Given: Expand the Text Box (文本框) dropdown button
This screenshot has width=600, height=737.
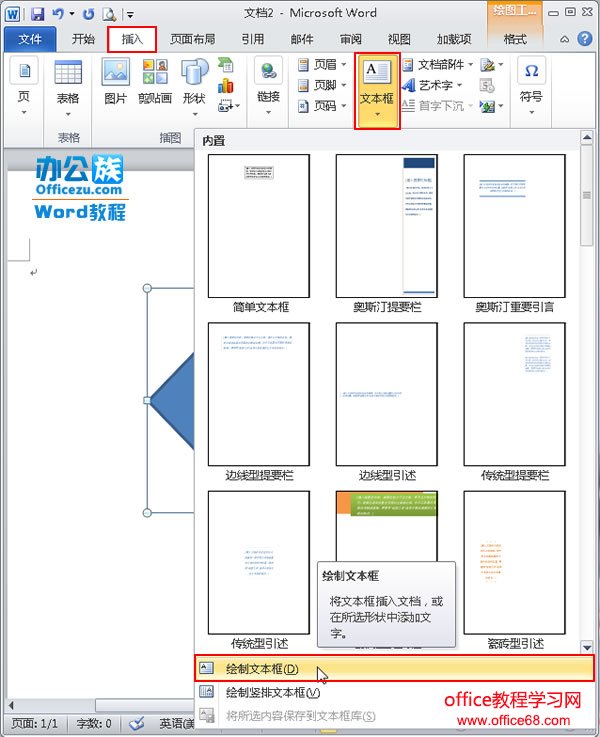Looking at the screenshot, I should [x=377, y=91].
